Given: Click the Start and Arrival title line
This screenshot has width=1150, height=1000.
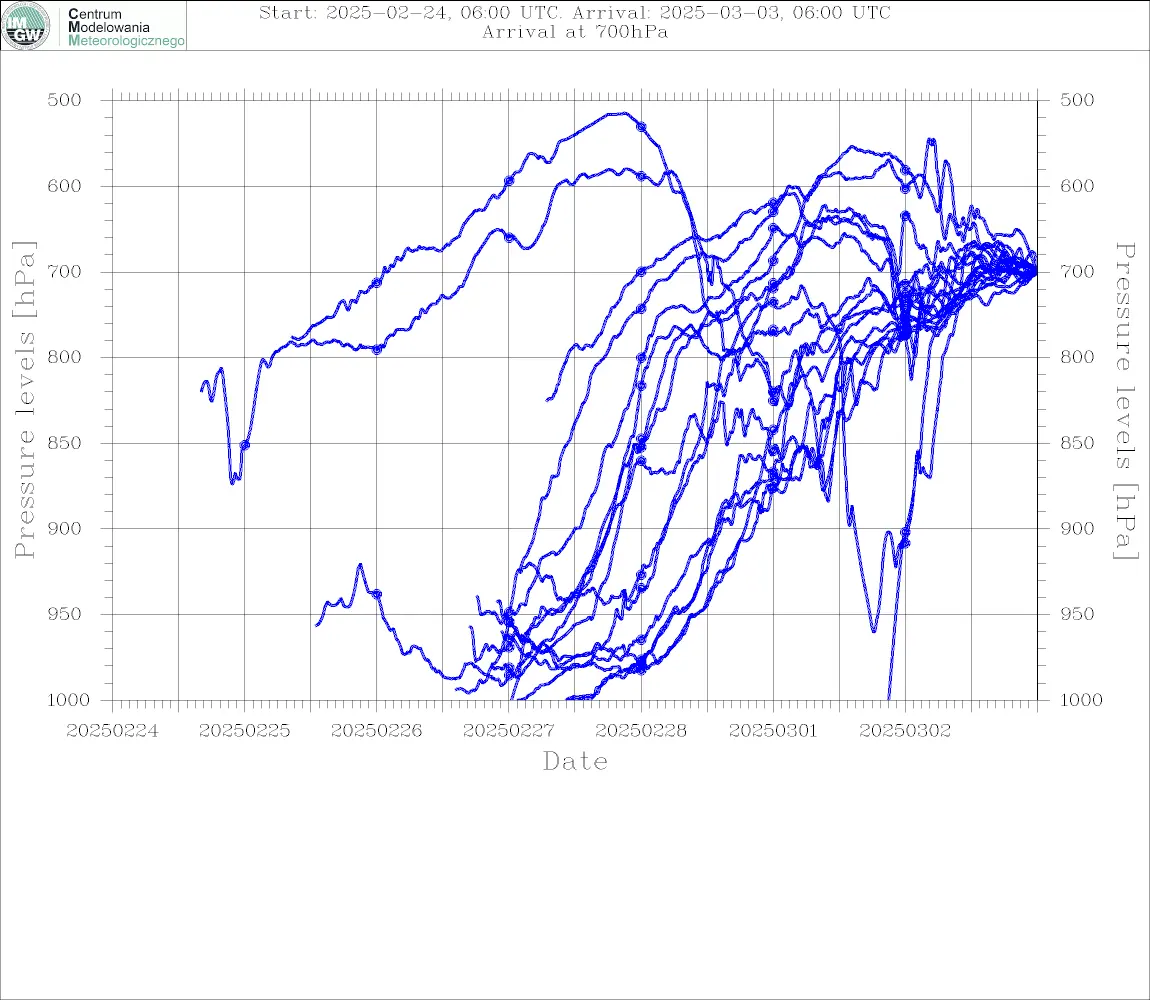Looking at the screenshot, I should coord(575,12).
